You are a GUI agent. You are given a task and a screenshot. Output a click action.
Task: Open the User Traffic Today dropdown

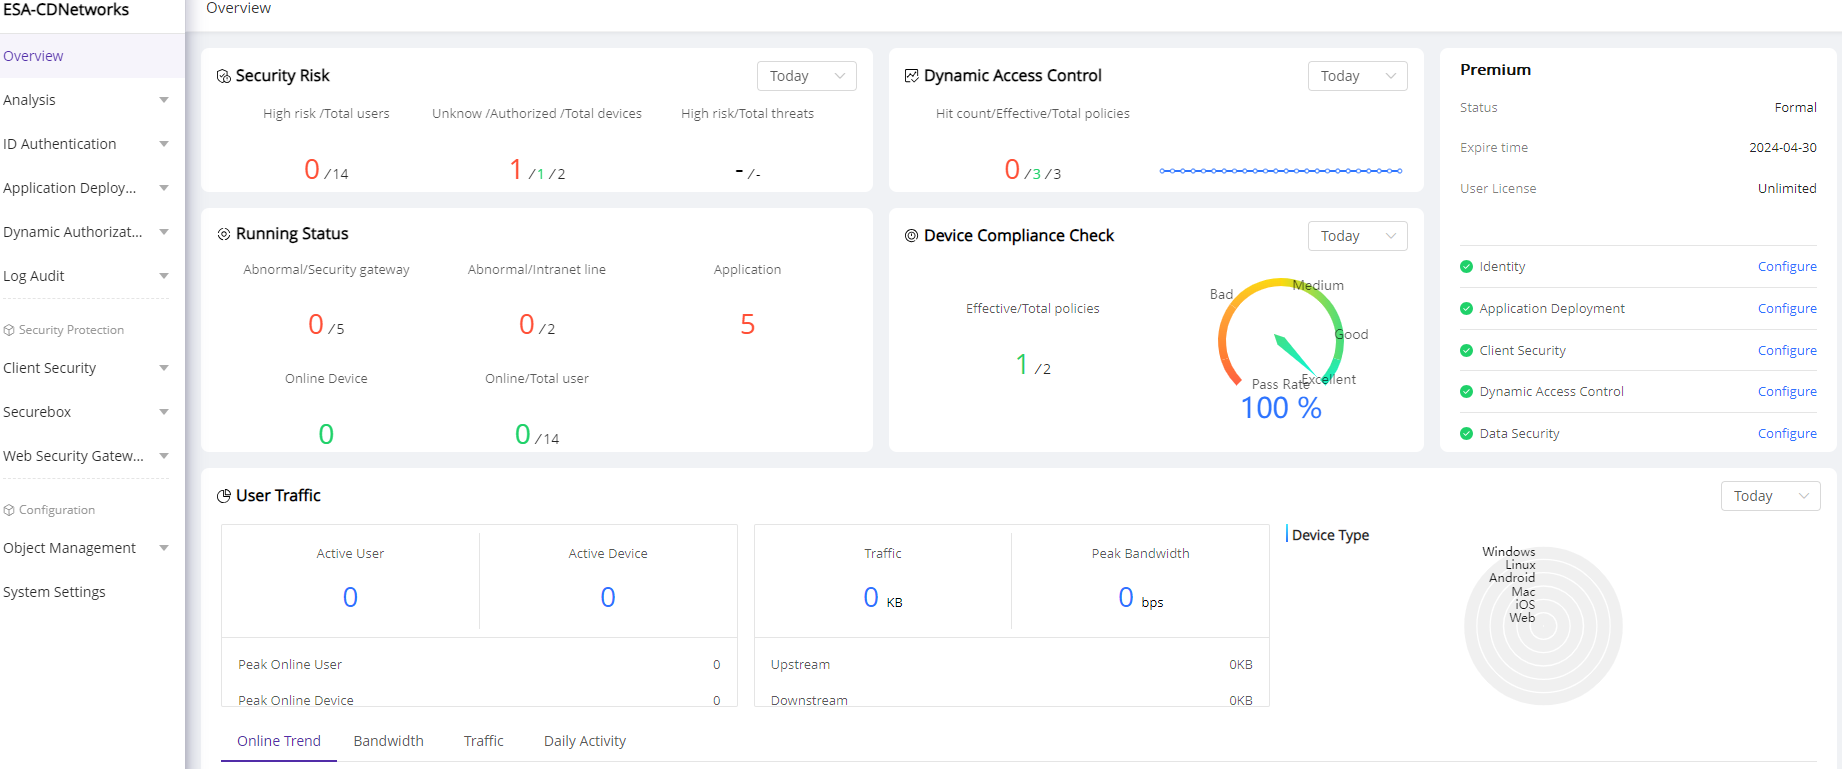click(x=1771, y=496)
